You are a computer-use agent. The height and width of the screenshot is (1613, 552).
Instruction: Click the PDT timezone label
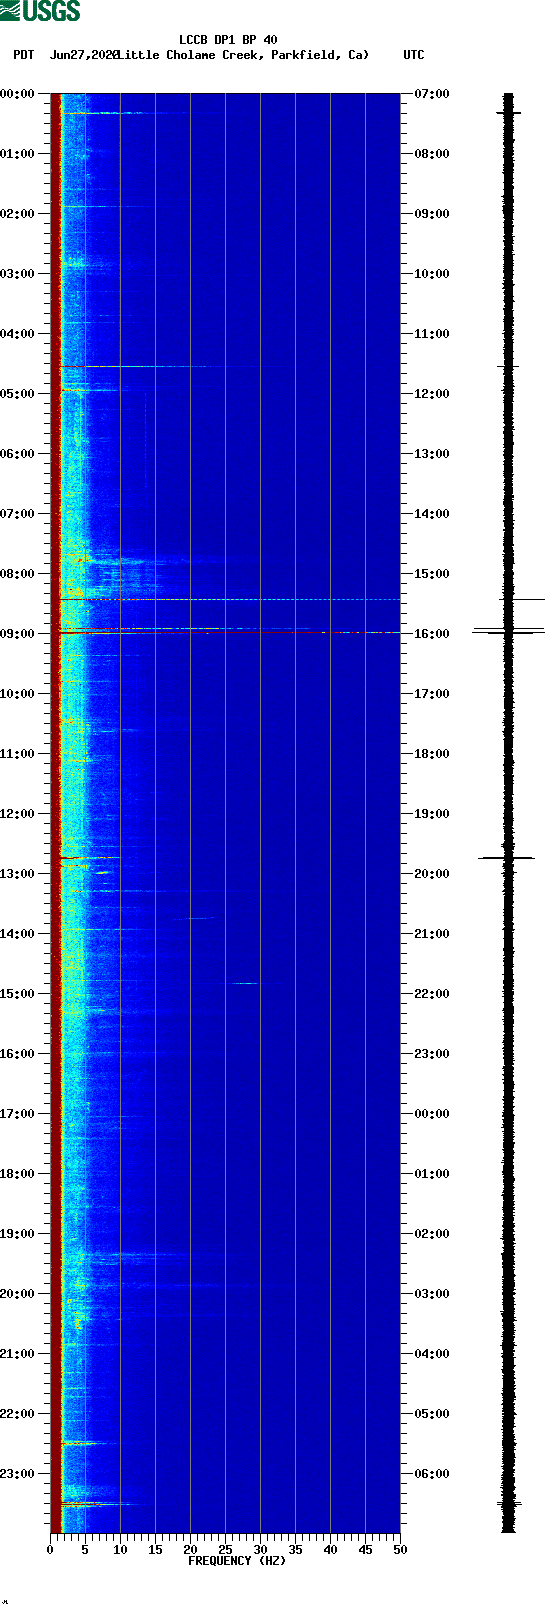(x=24, y=55)
